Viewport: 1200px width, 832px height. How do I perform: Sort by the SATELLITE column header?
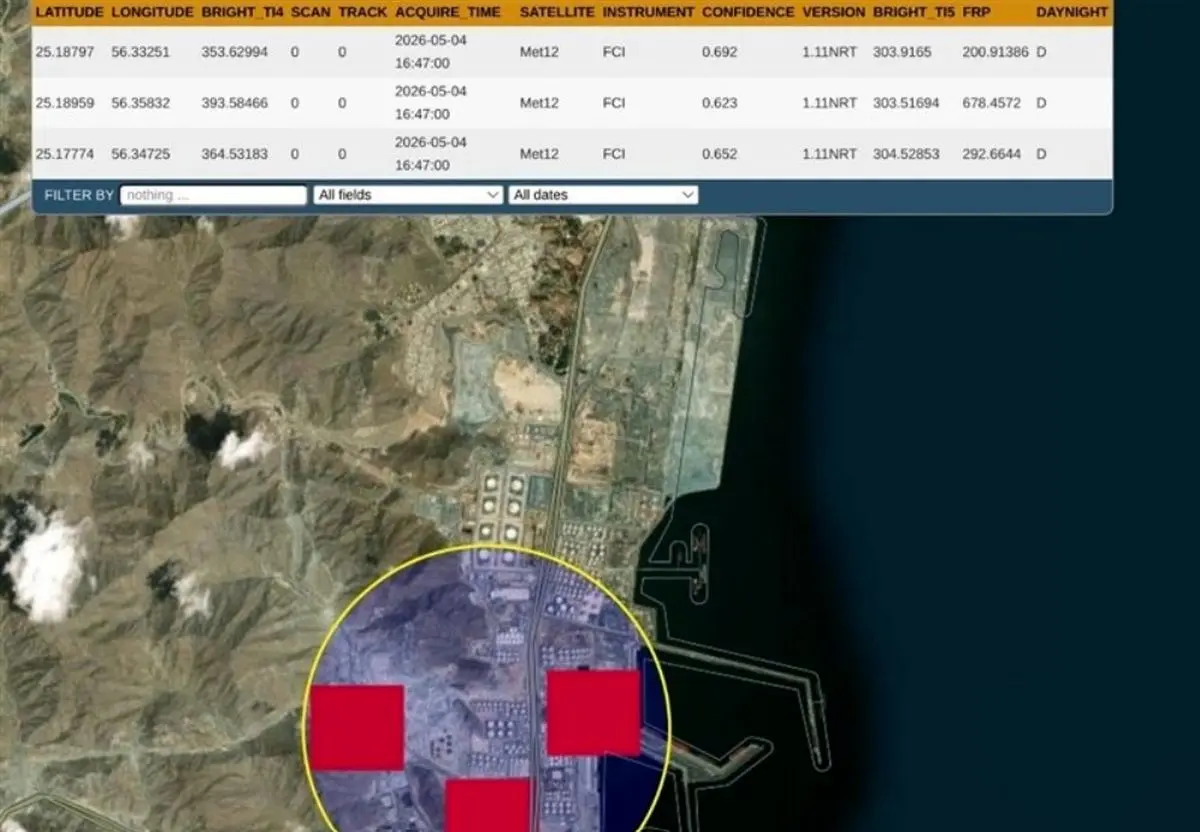click(557, 12)
